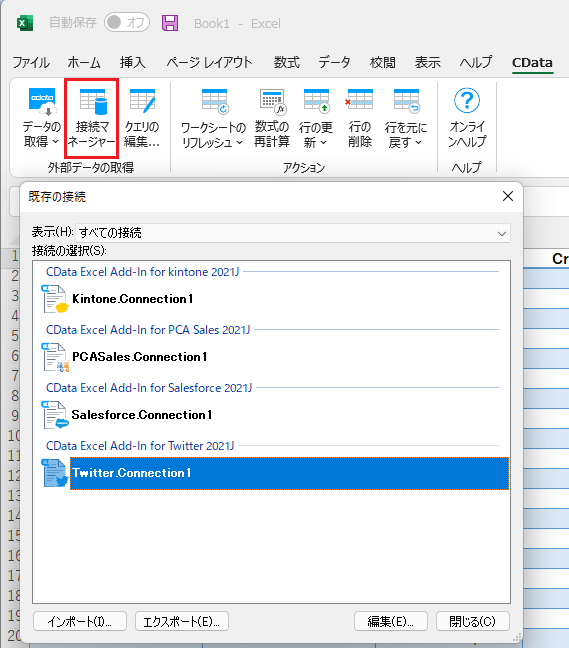
Task: Open オンラインヘルプ from the ribbon
Action: (467, 118)
